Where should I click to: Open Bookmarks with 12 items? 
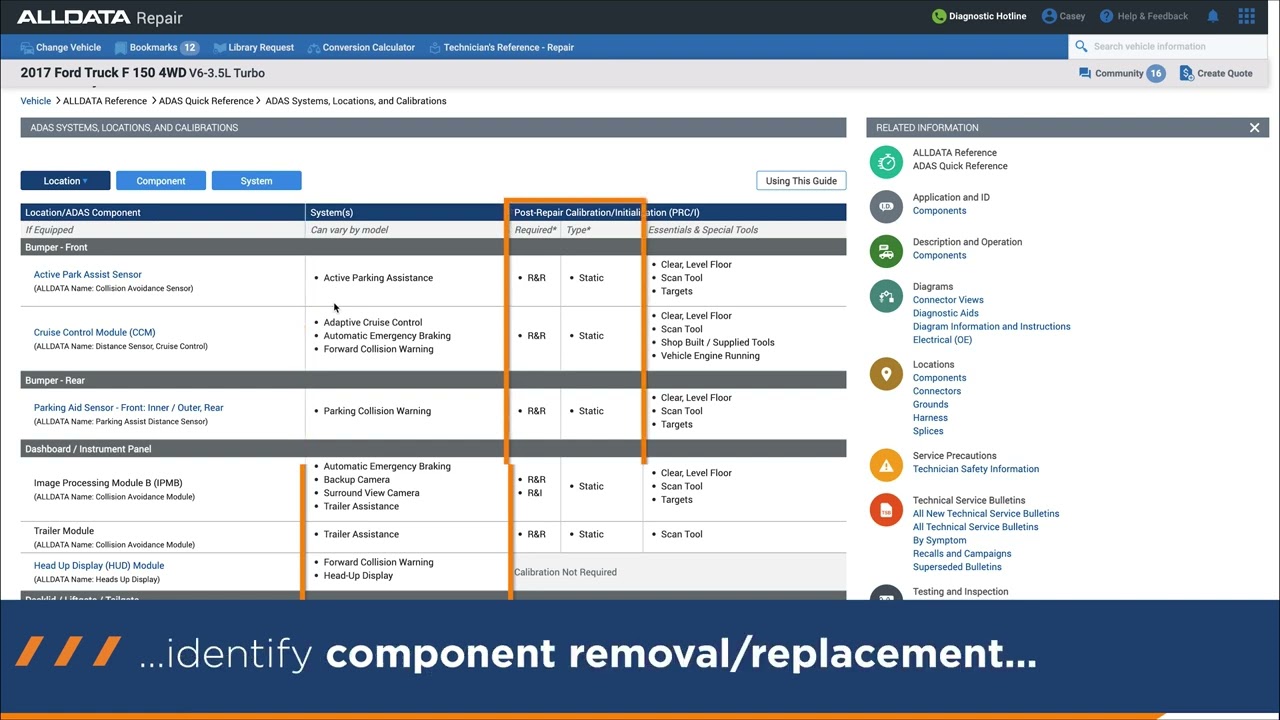coord(164,47)
